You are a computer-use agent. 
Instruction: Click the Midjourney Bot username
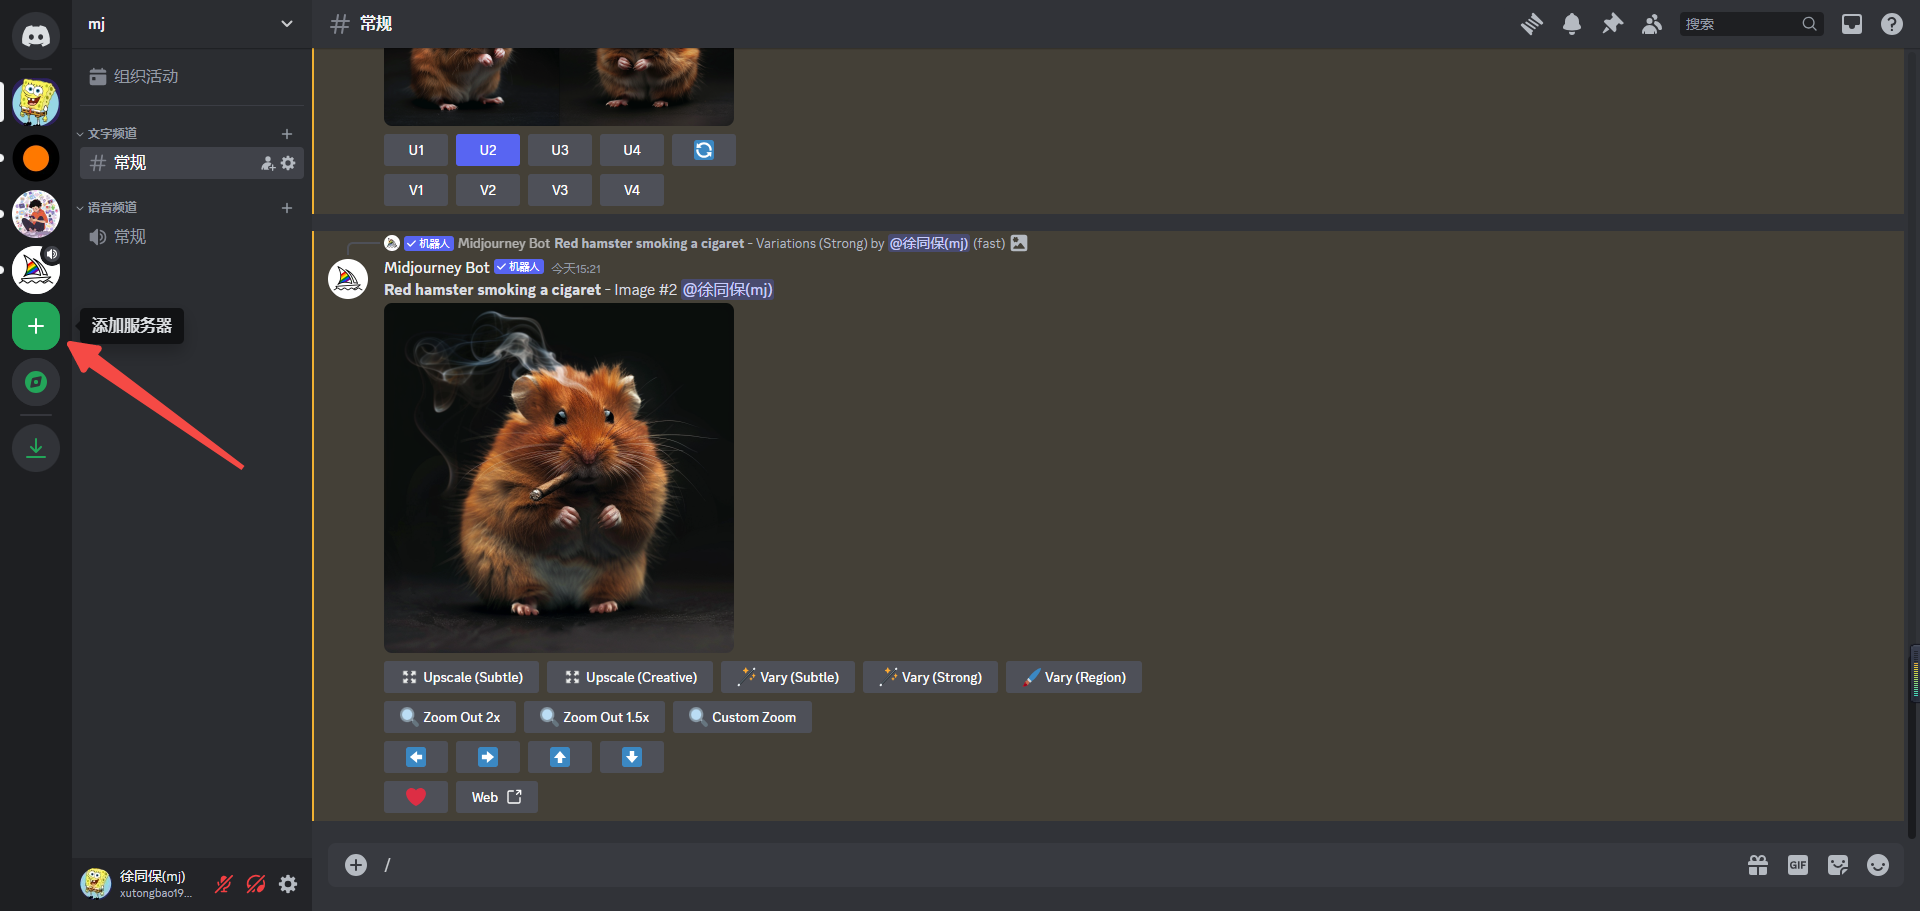[x=437, y=267]
